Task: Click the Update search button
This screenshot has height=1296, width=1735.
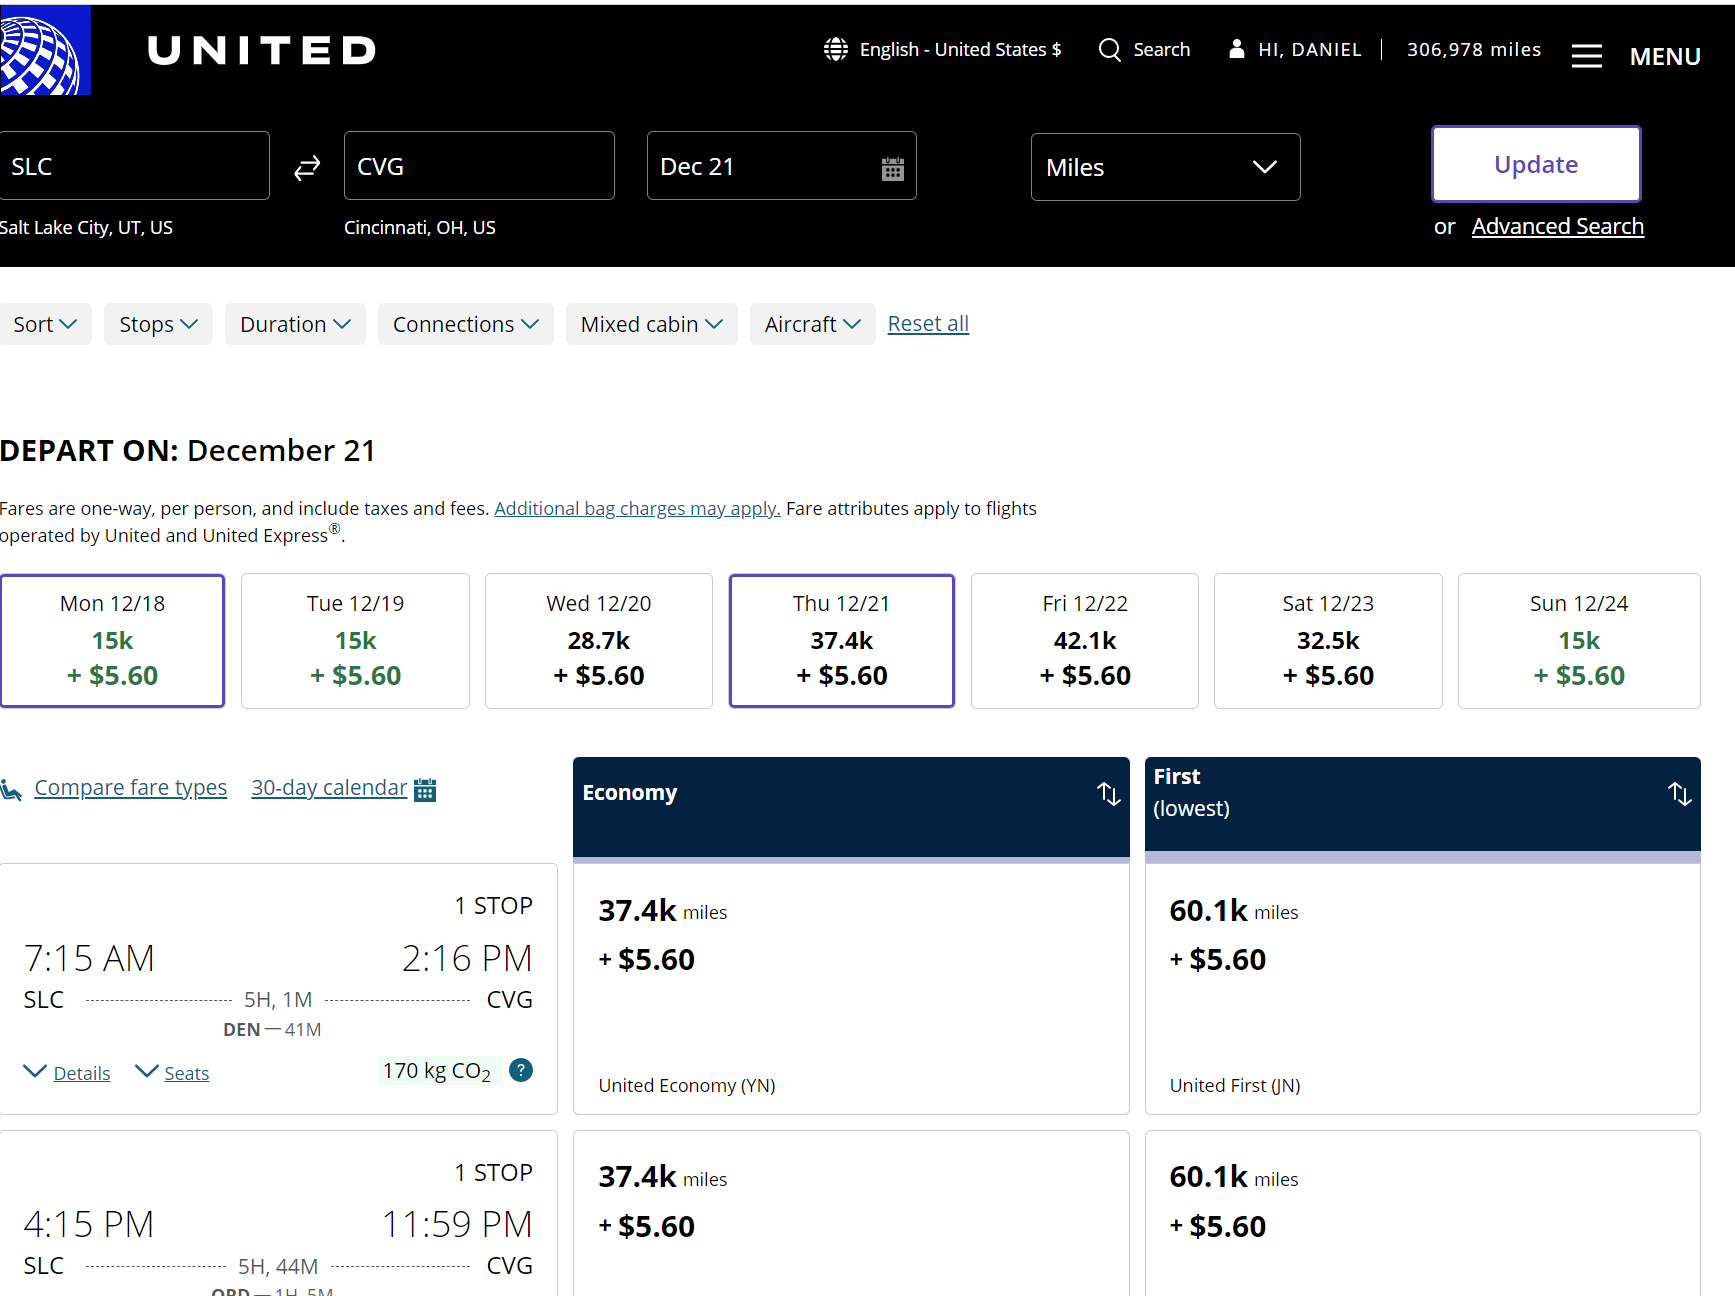Action: [x=1535, y=164]
